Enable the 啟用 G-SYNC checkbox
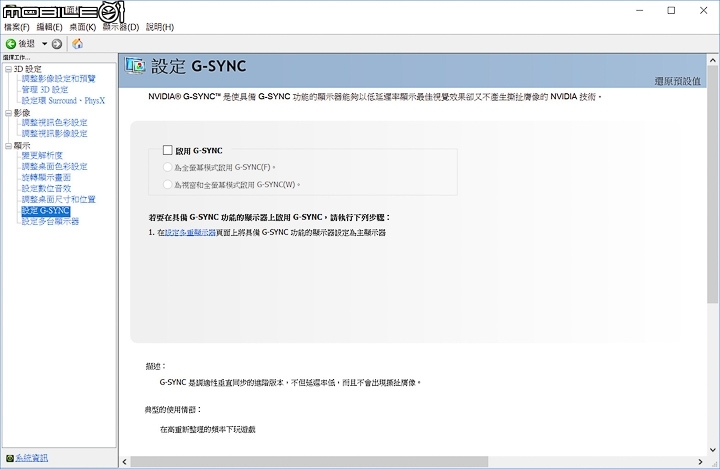720x469 pixels. (168, 150)
